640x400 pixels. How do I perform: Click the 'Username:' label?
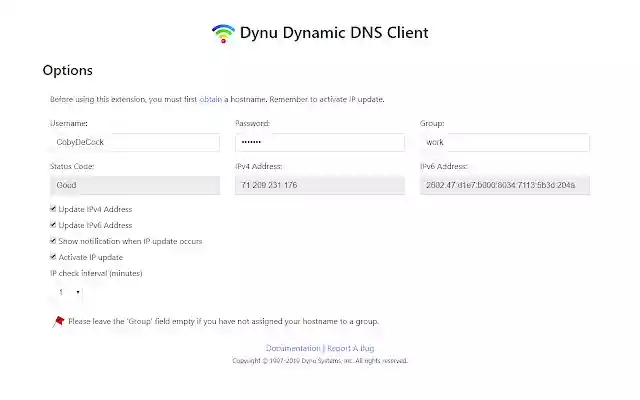coord(69,123)
